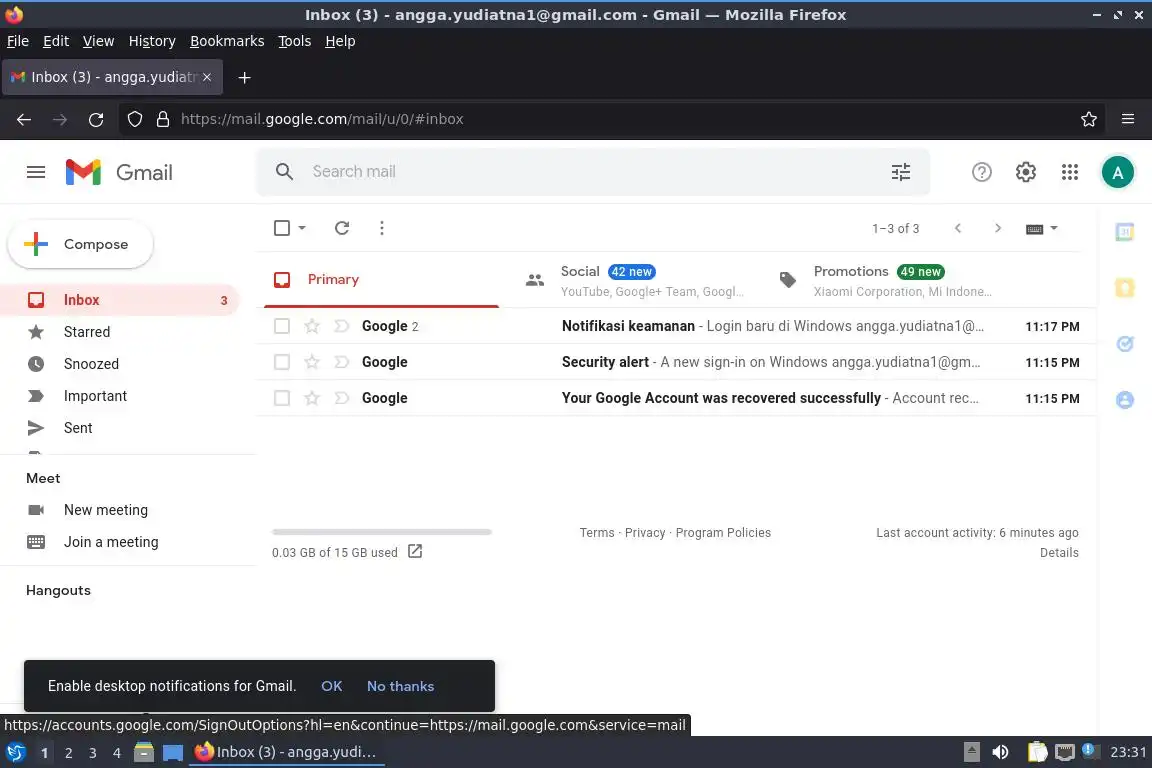Screen dimensions: 1152x768
Task: Open Google Tasks side panel icon
Action: point(1124,343)
